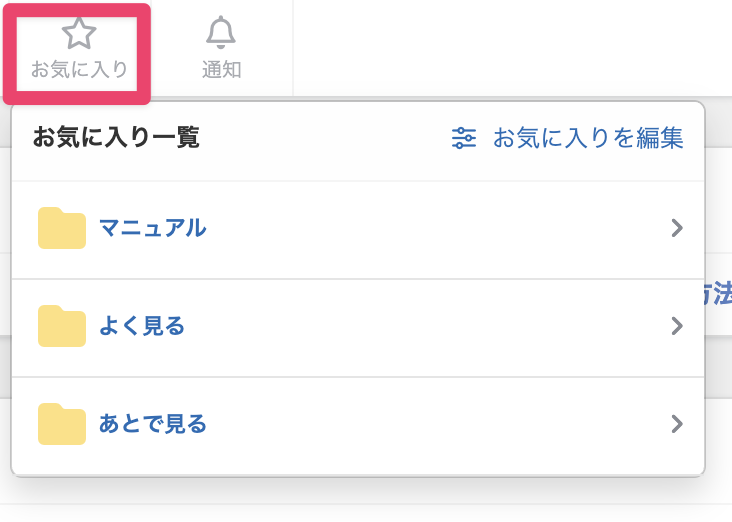Open the お気に入り tab label
The width and height of the screenshot is (732, 522).
point(79,70)
